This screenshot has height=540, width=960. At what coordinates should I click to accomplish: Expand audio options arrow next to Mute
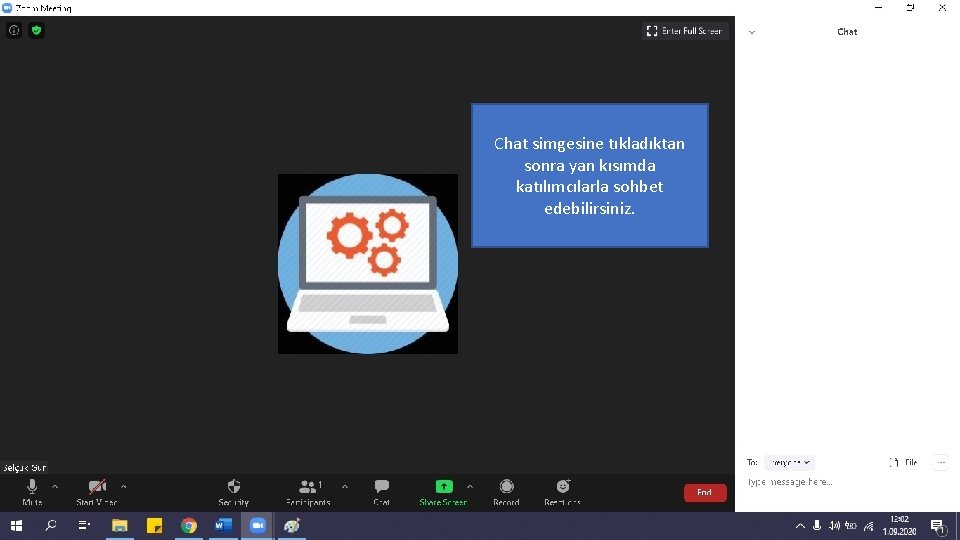[x=55, y=487]
